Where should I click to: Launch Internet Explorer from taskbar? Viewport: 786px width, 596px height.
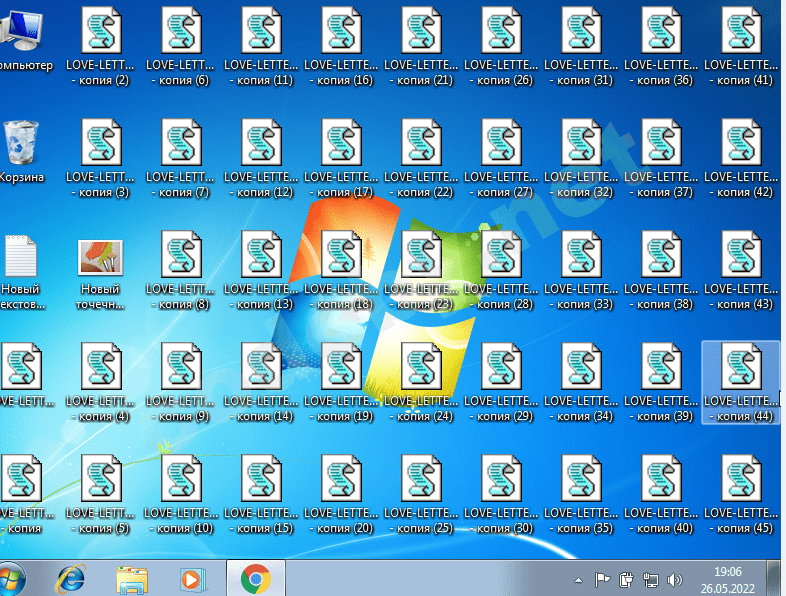[71, 579]
